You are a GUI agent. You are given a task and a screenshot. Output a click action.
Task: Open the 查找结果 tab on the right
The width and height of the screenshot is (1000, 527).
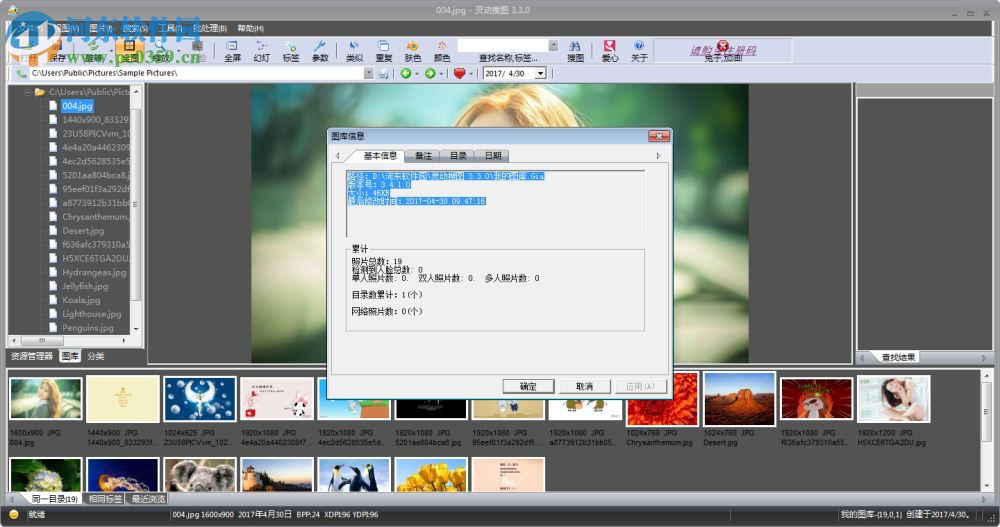pyautogui.click(x=898, y=357)
